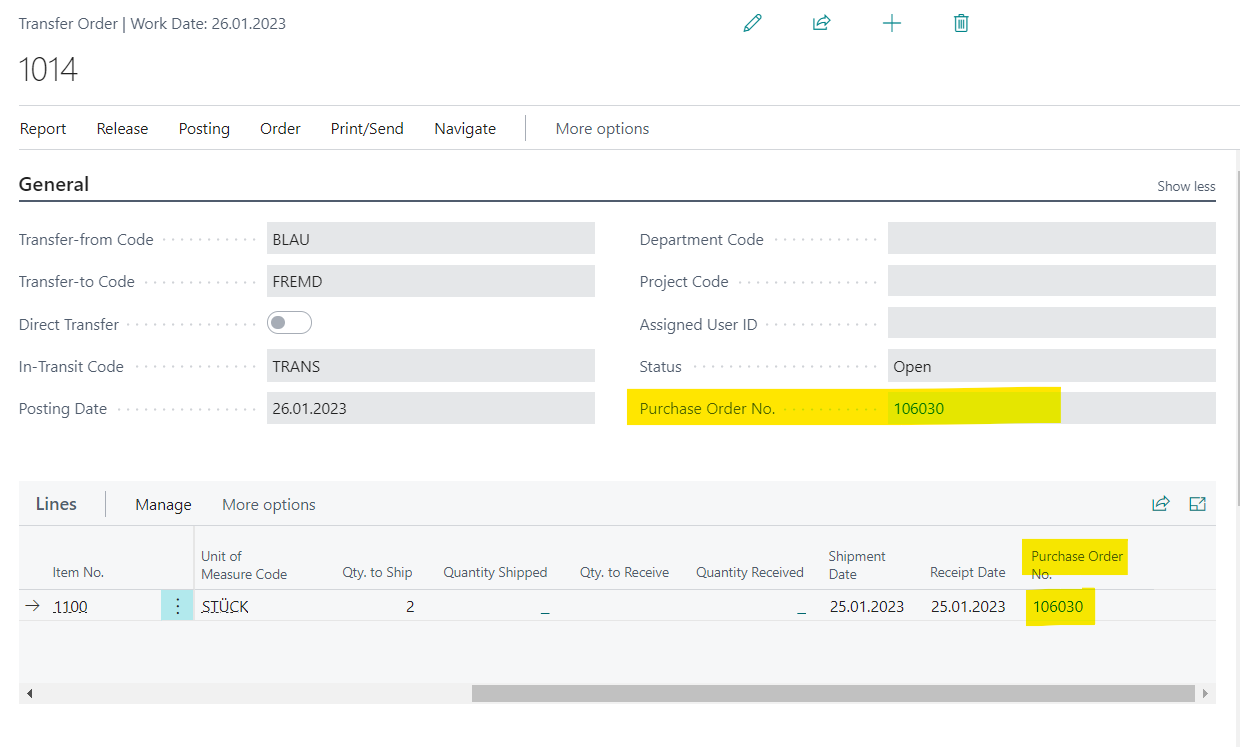Click the right scroll arrow of lines grid
The width and height of the screenshot is (1240, 747).
pyautogui.click(x=1205, y=693)
